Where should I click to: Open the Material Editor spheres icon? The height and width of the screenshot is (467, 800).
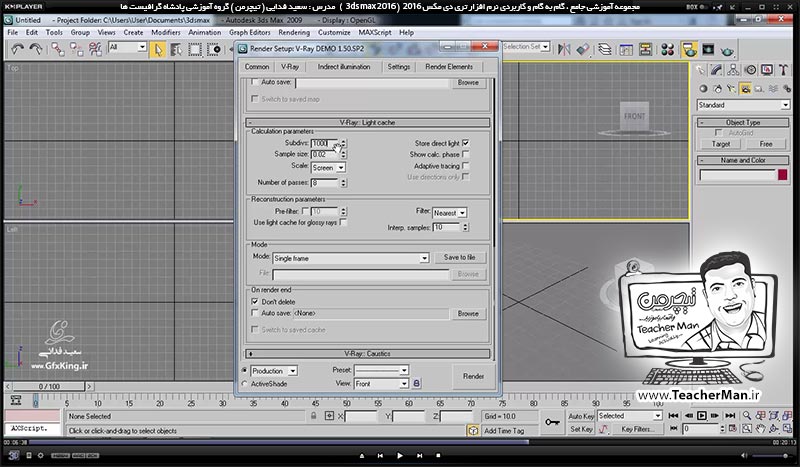coord(667,49)
